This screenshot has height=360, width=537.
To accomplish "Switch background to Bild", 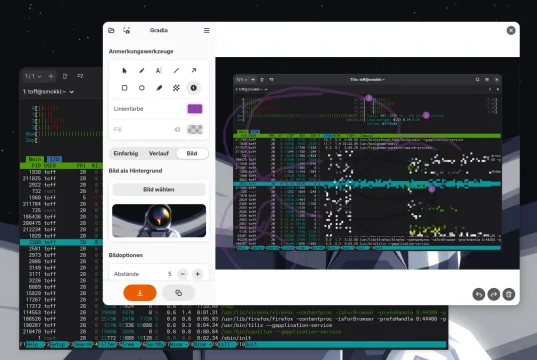I will (x=192, y=153).
